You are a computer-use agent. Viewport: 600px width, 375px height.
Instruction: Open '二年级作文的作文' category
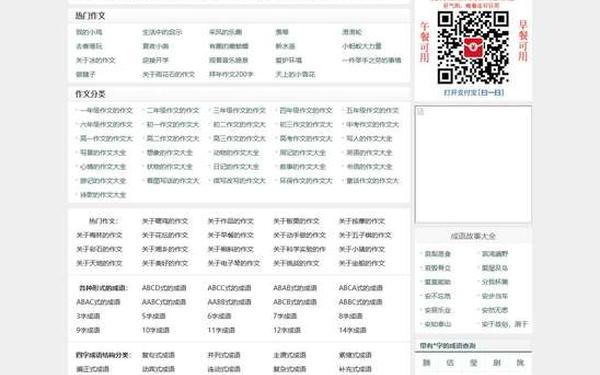coord(173,111)
